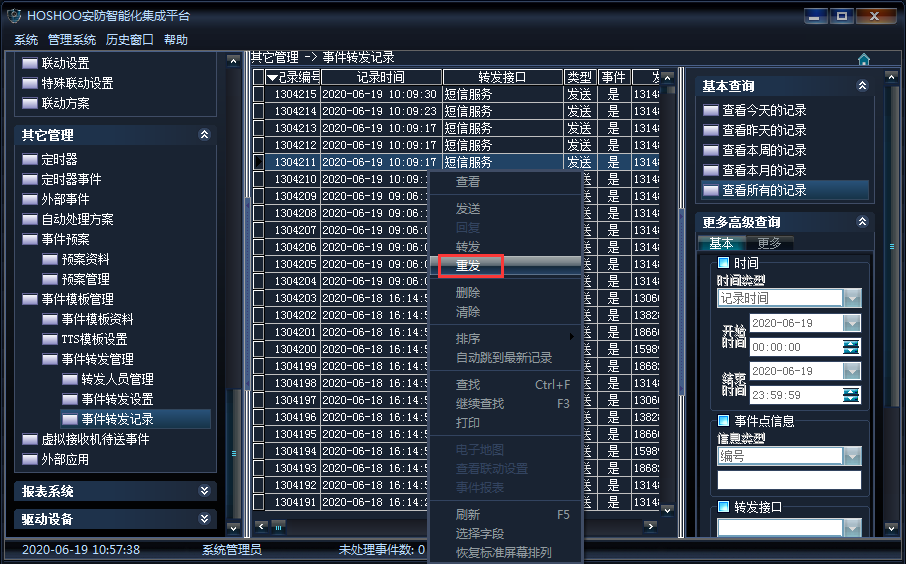Select 重发 in the context menu
Viewport: 906px width, 564px height.
pyautogui.click(x=468, y=266)
